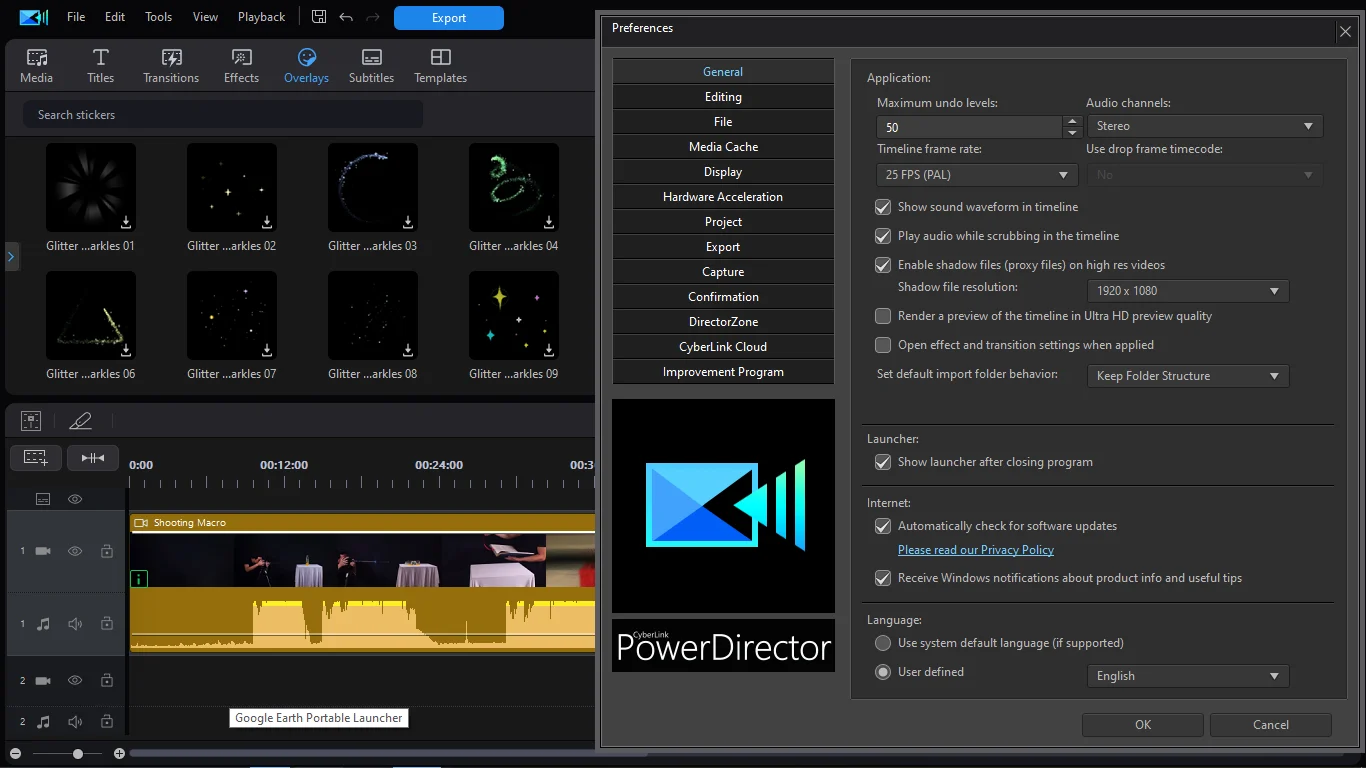The width and height of the screenshot is (1366, 768).
Task: Open the Playback menu
Action: pyautogui.click(x=261, y=17)
